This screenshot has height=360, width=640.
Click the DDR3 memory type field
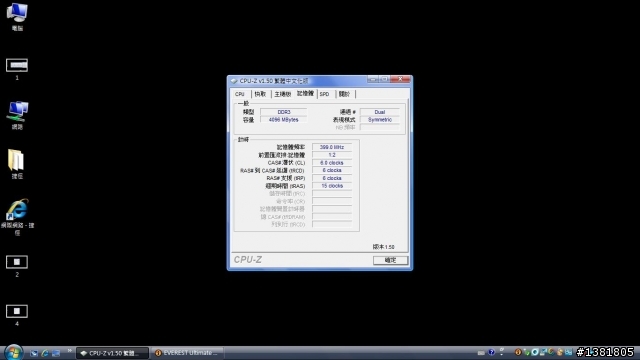(x=283, y=112)
